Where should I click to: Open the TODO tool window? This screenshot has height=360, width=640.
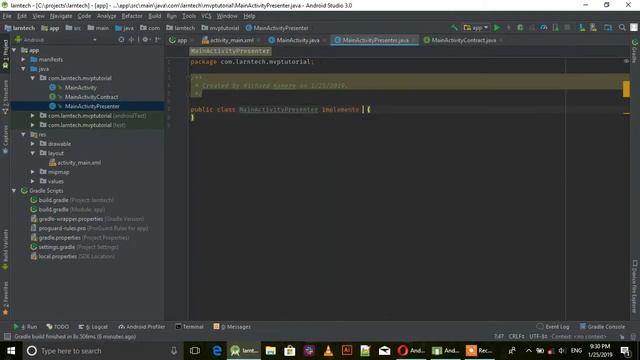tap(58, 327)
